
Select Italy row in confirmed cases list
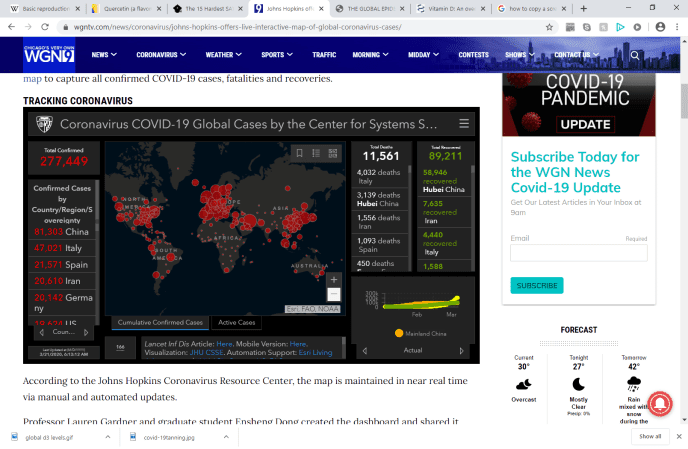[61, 248]
